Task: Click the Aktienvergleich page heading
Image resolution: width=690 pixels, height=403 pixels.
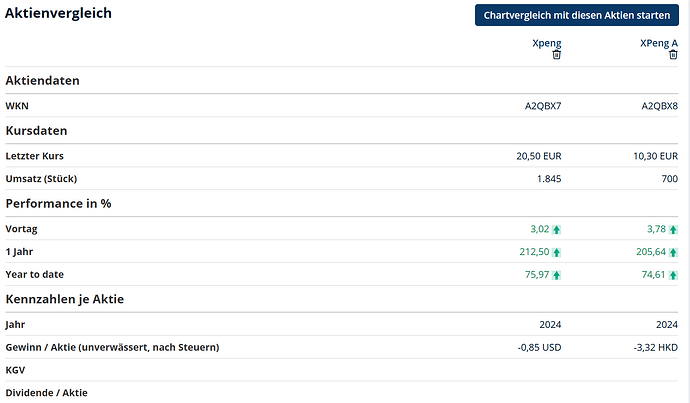Action: point(59,14)
